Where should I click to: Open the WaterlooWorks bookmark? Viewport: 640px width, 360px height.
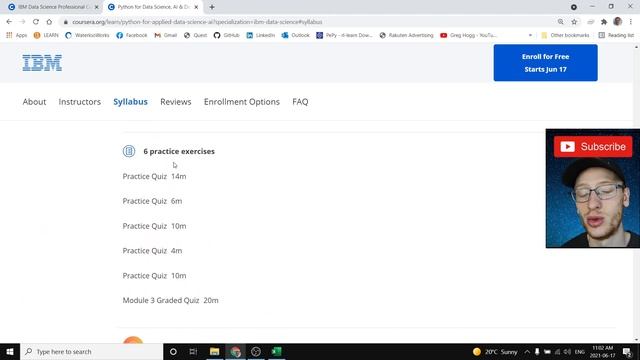(87, 36)
